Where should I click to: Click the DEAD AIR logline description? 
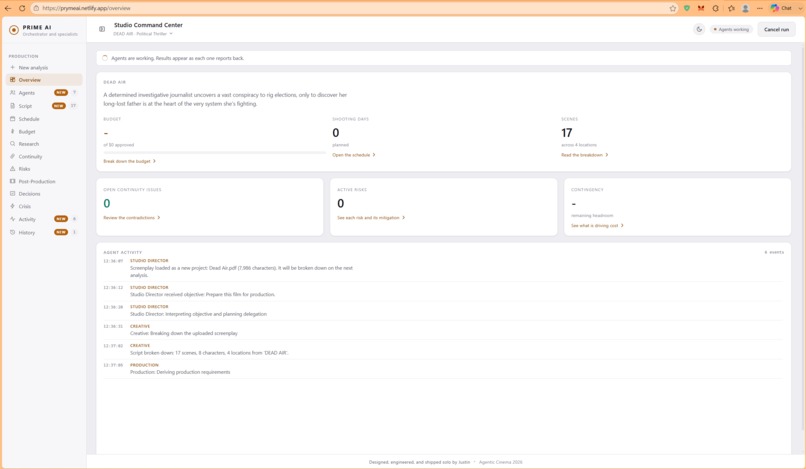click(x=225, y=99)
